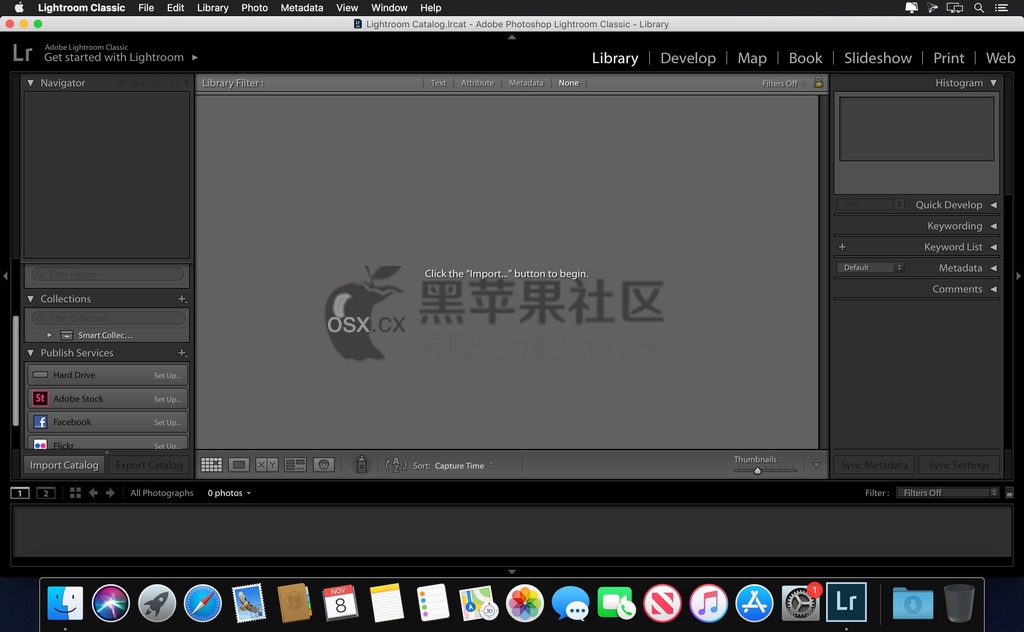The image size is (1024, 632).
Task: Click the Filter Folders search field
Action: 108,274
